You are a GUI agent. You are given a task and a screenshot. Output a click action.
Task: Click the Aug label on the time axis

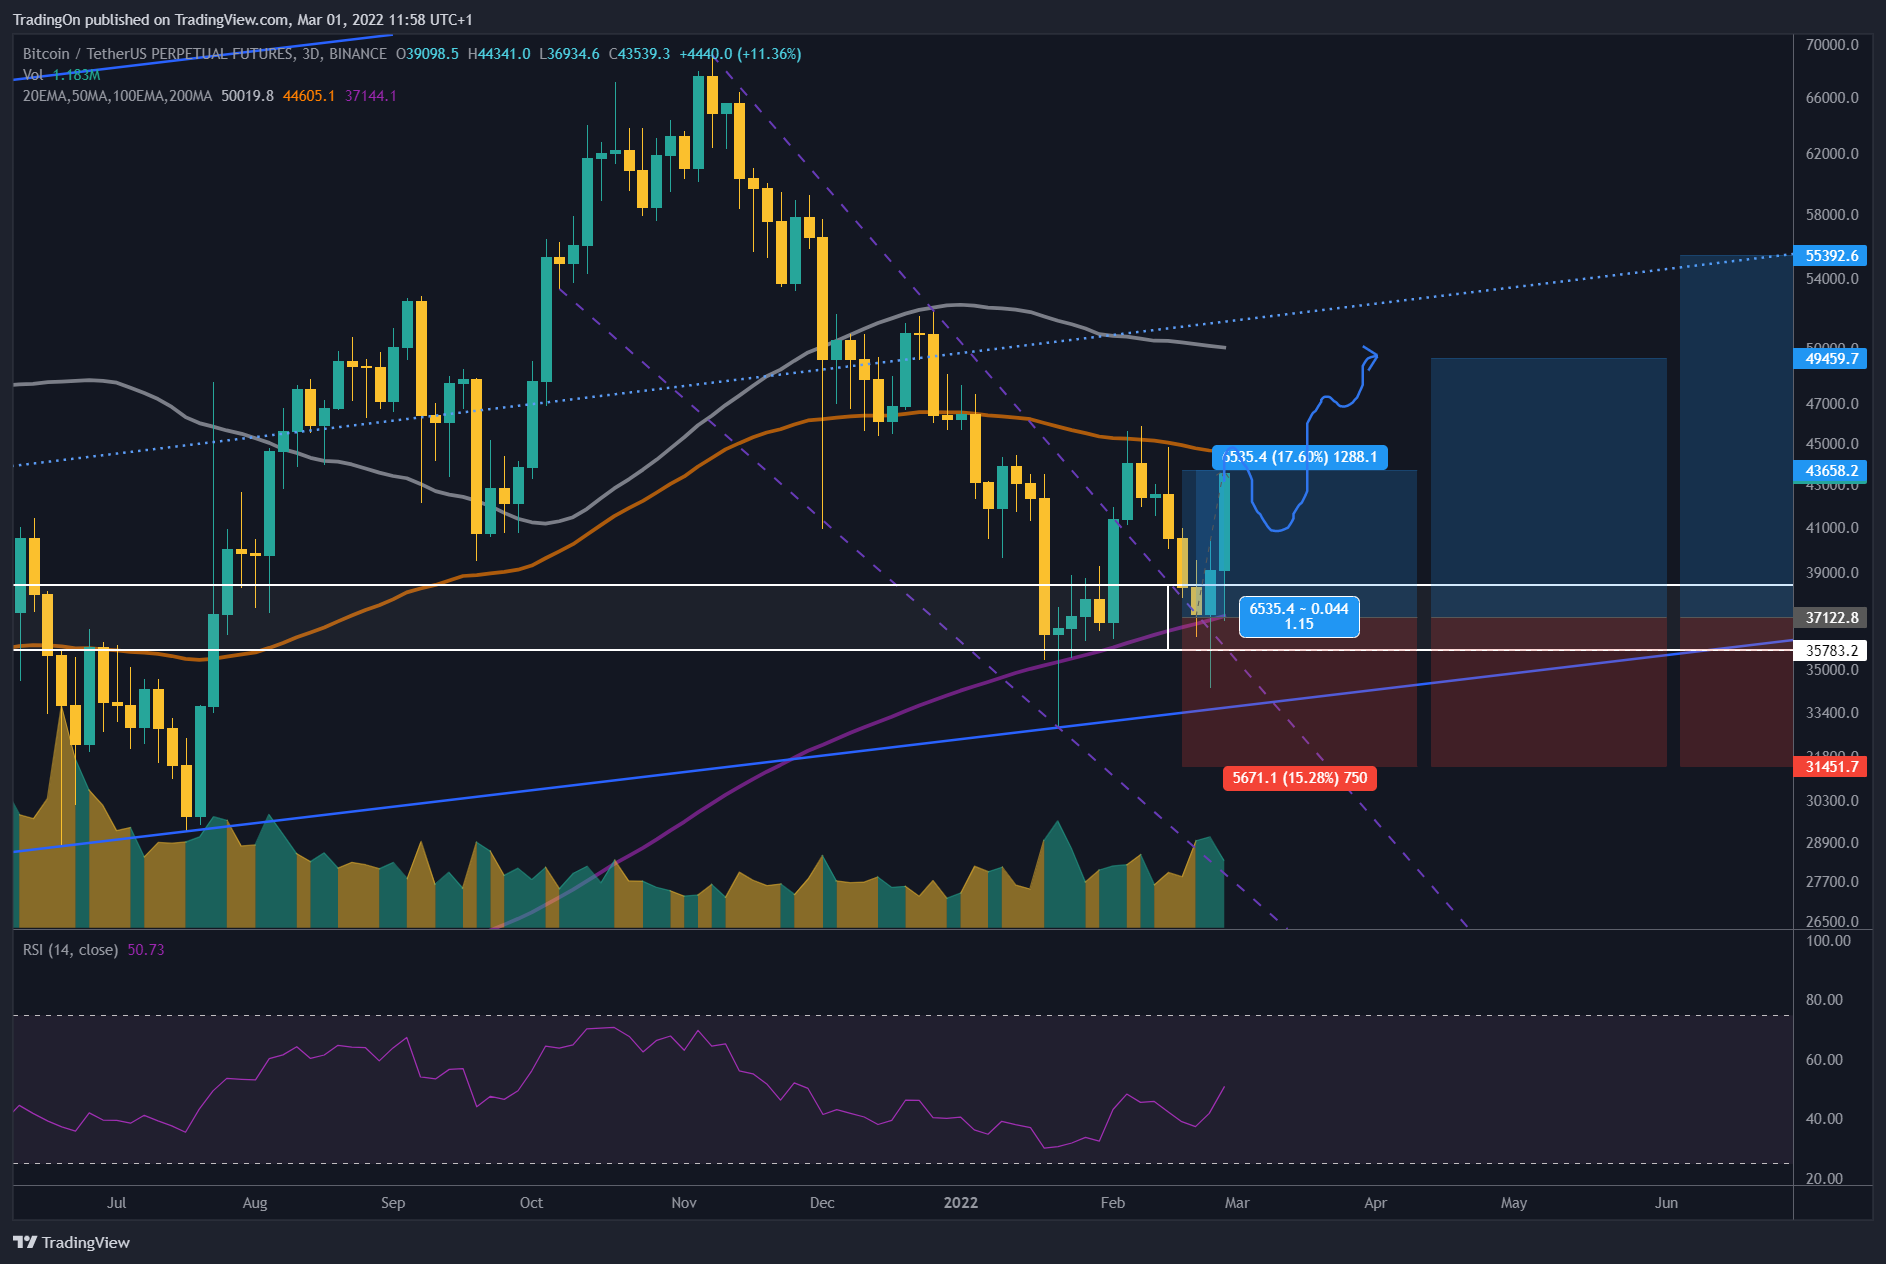click(x=255, y=1202)
